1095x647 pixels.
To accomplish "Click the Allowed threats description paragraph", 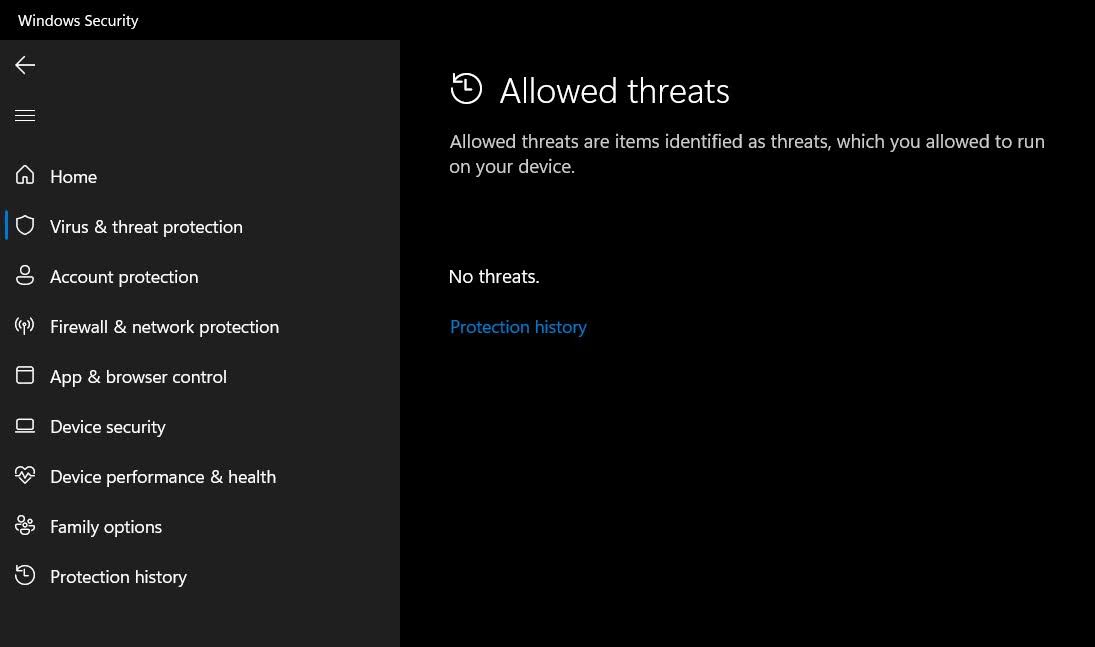I will [x=747, y=154].
